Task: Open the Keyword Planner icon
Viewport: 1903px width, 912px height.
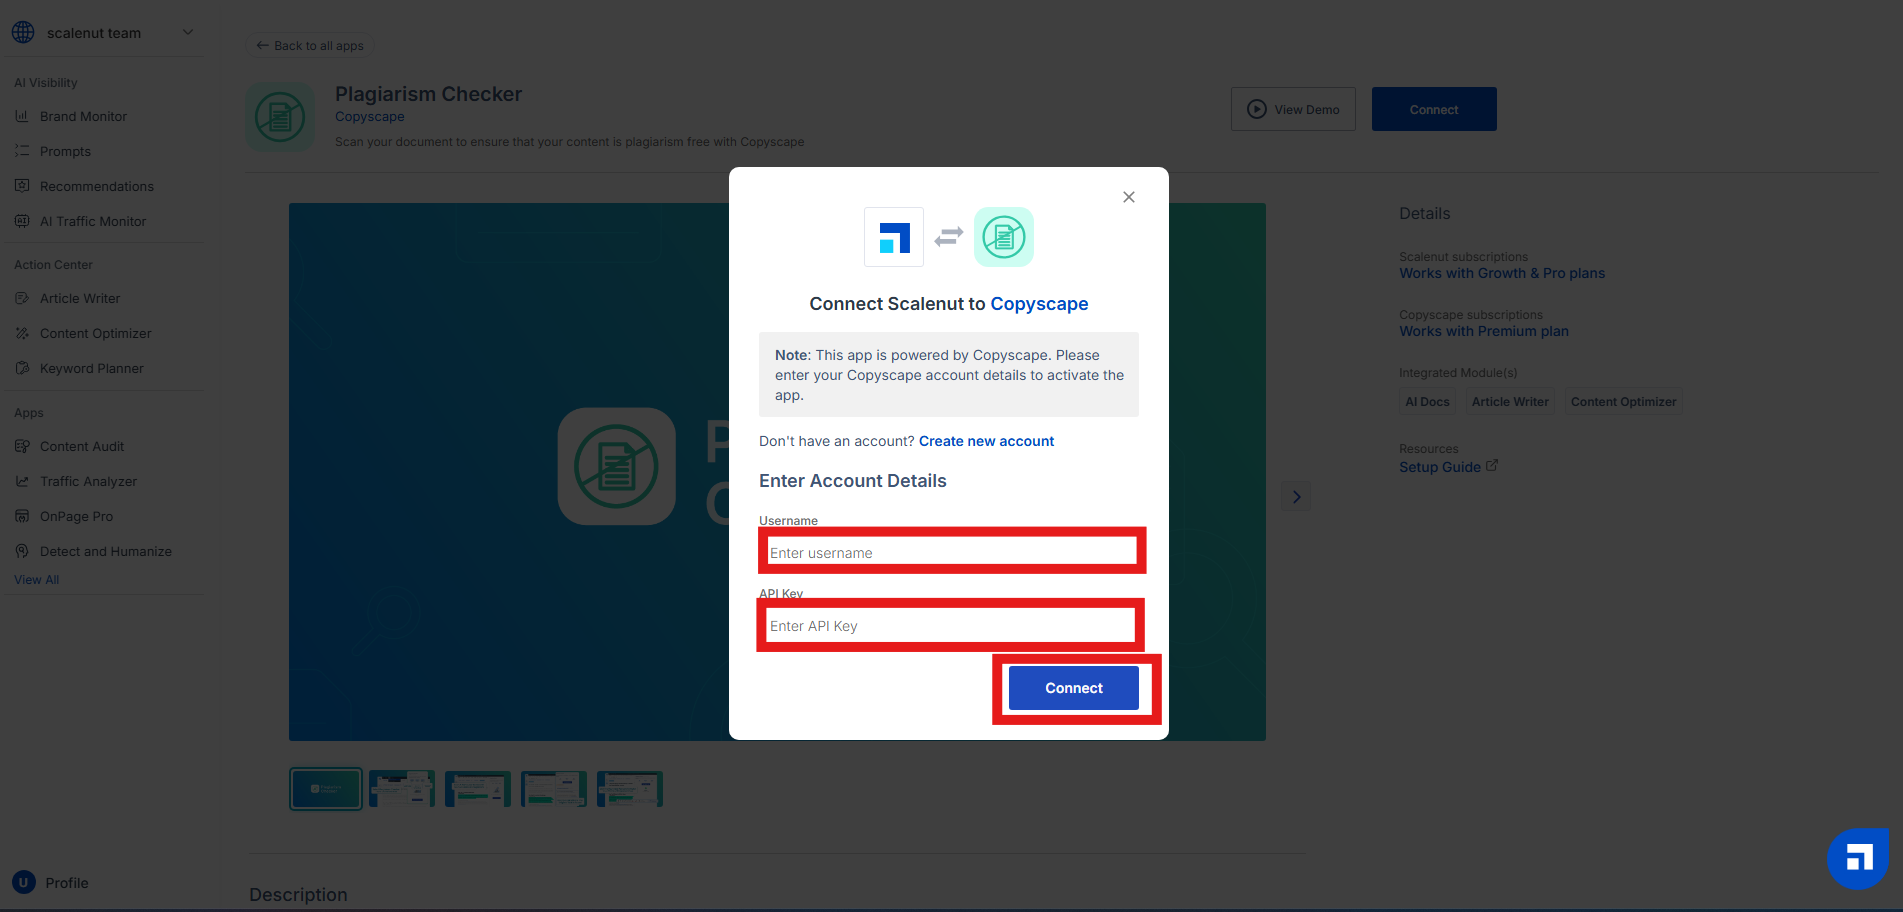Action: pos(22,368)
